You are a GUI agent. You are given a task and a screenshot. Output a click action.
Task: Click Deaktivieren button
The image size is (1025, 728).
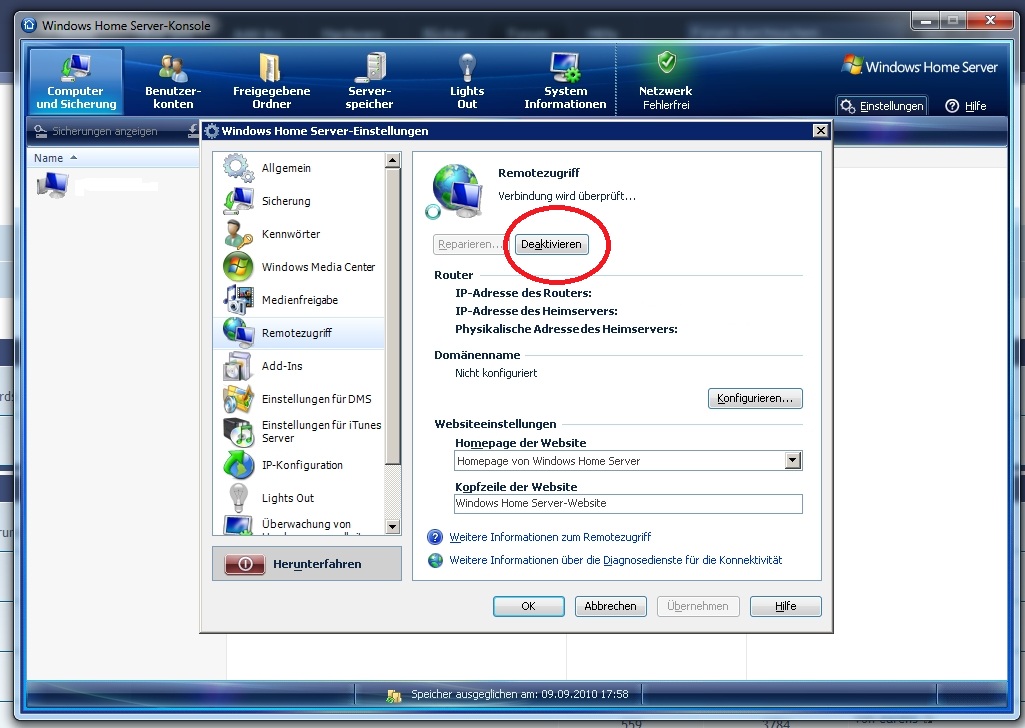[551, 244]
